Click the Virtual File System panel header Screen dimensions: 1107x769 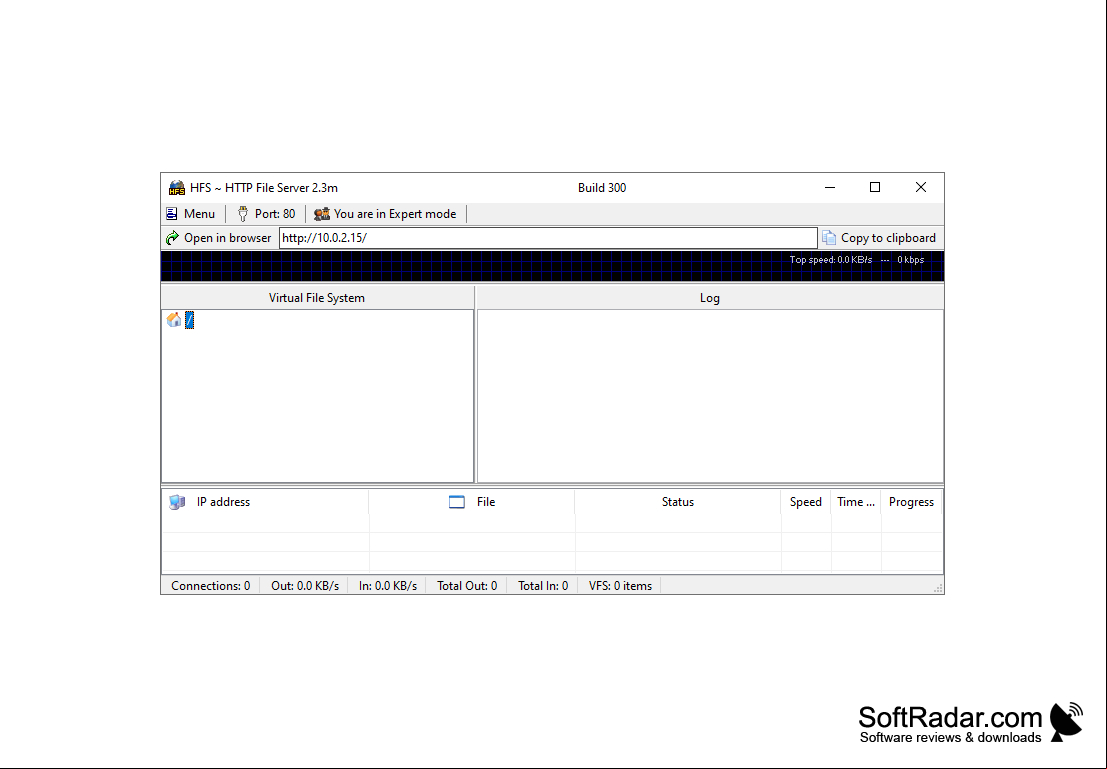(x=317, y=298)
